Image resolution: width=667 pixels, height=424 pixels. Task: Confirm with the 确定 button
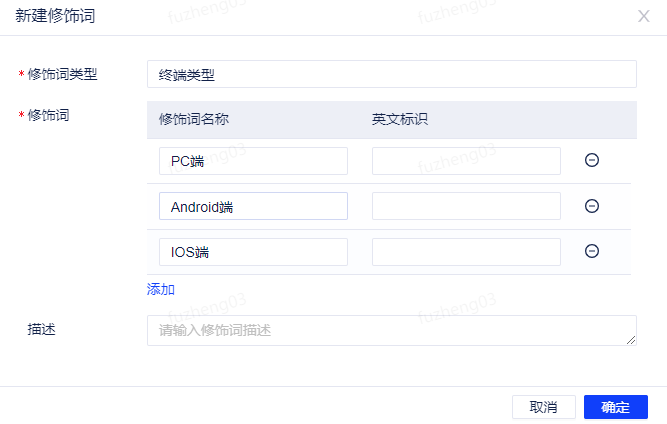616,407
